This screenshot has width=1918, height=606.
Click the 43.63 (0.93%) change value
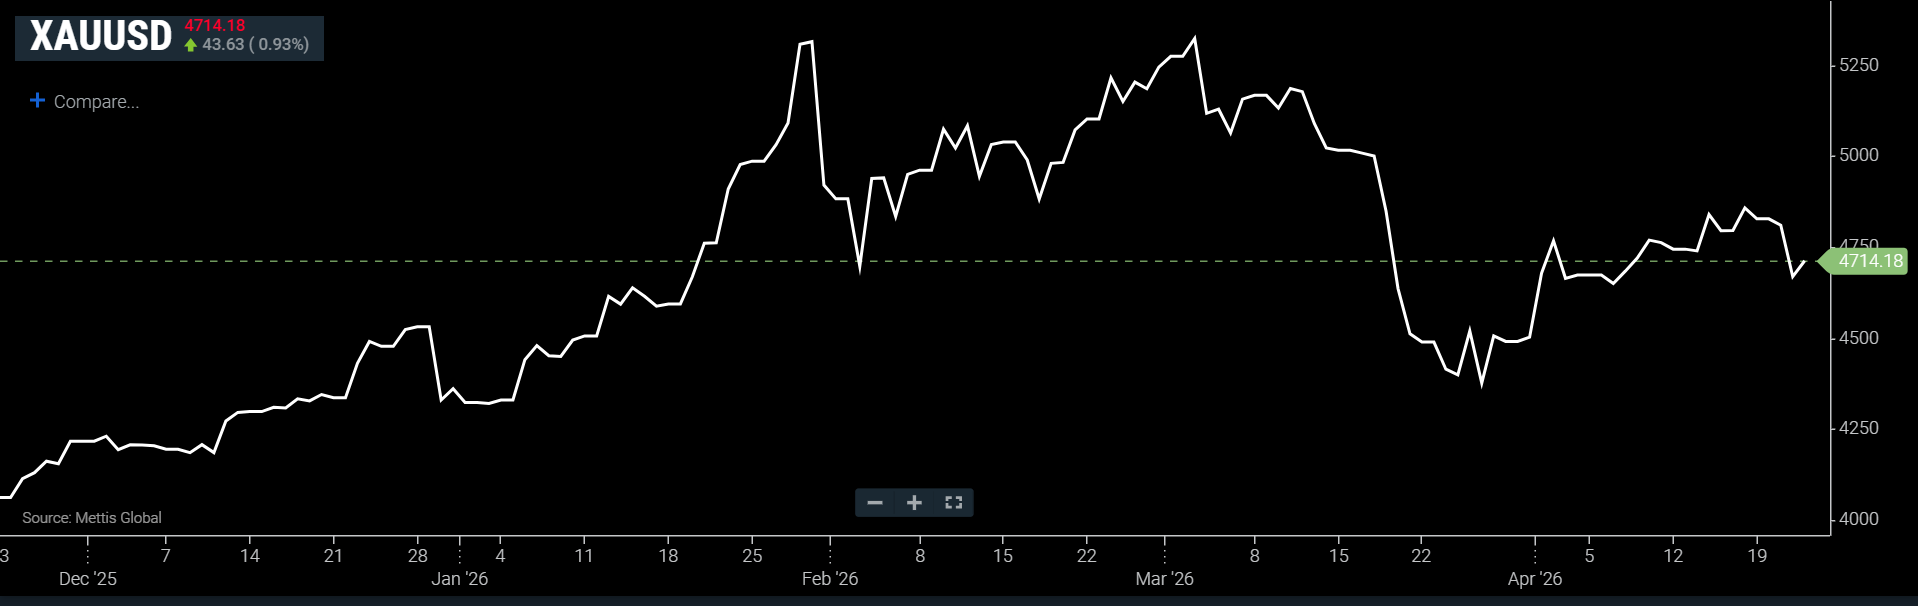click(256, 45)
